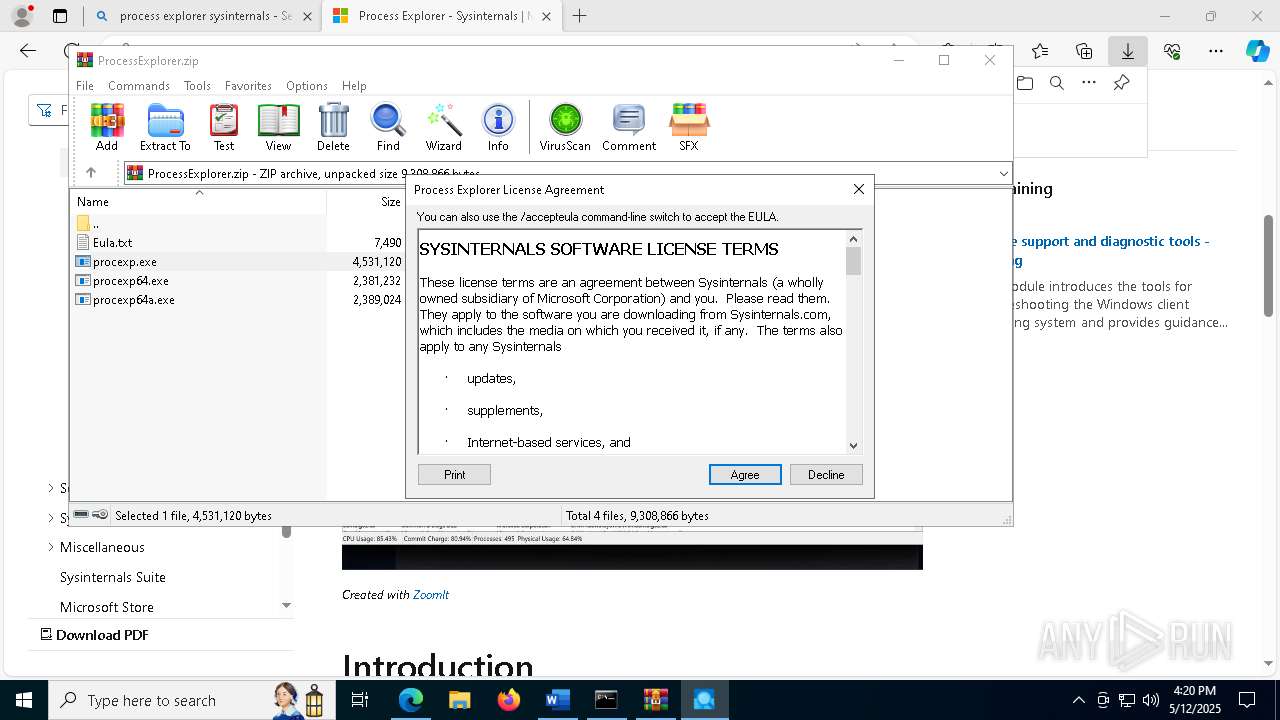Open the Commands menu
The image size is (1280, 720).
139,86
